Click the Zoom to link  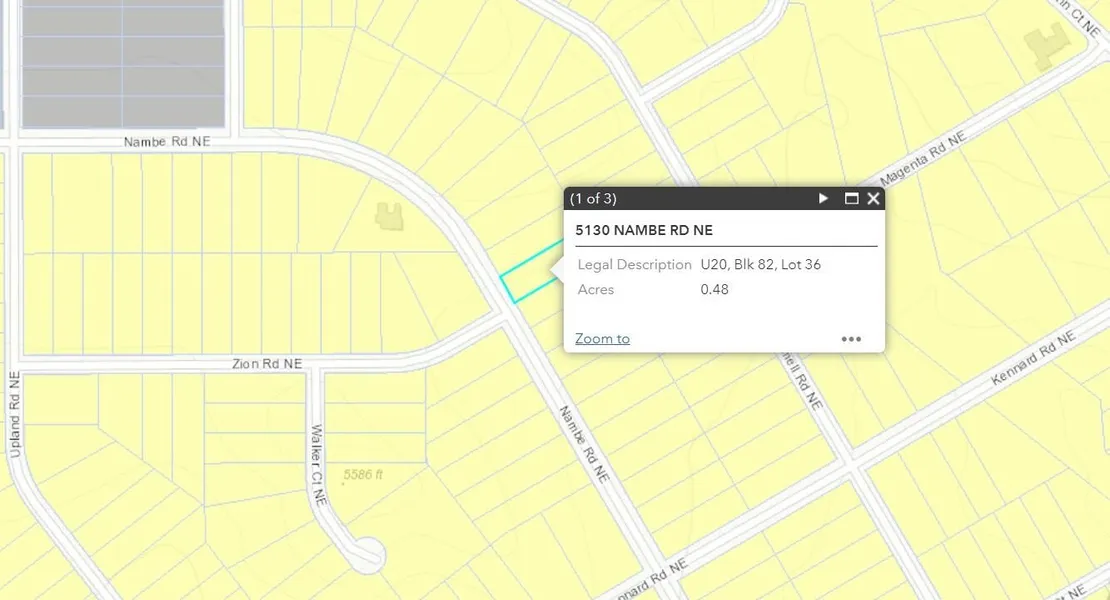[x=602, y=339]
